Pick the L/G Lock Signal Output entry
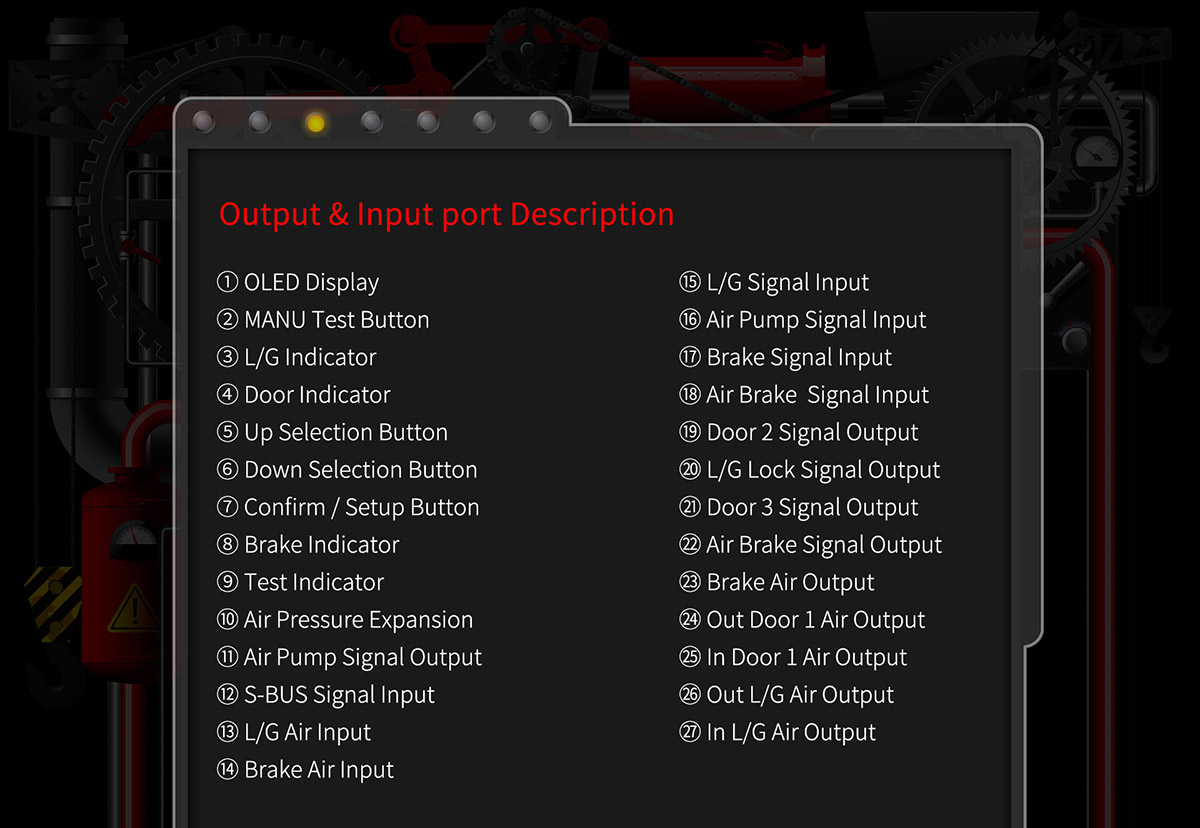1200x828 pixels. (x=810, y=470)
